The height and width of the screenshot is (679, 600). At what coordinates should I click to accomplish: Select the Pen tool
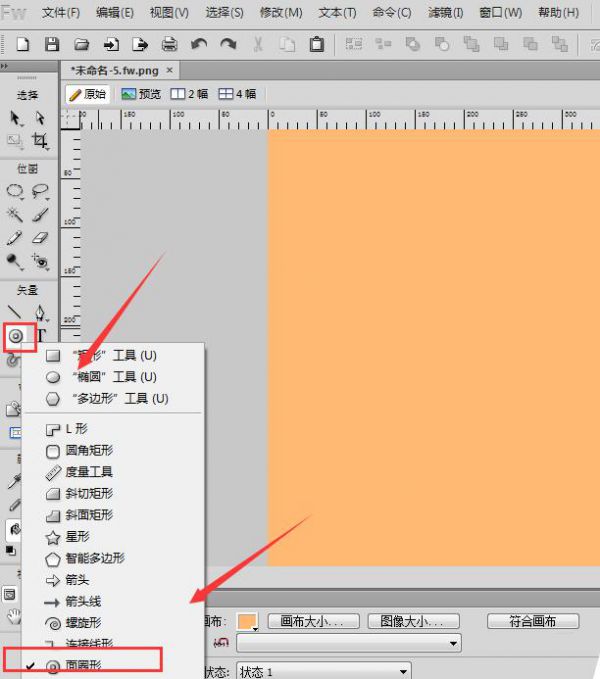[40, 313]
